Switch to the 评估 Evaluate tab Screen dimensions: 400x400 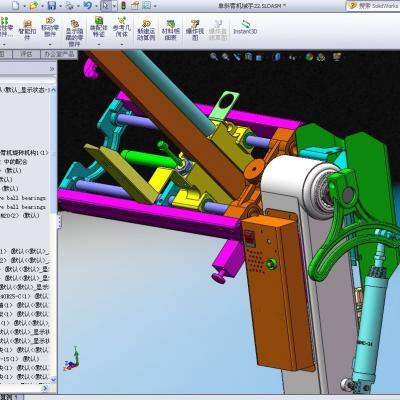click(26, 54)
